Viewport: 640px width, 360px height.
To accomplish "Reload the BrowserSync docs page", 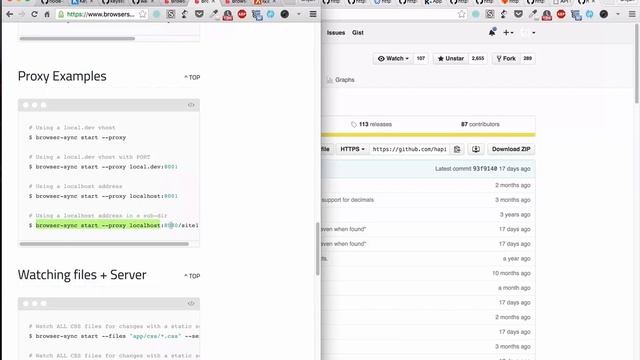I will pos(34,14).
